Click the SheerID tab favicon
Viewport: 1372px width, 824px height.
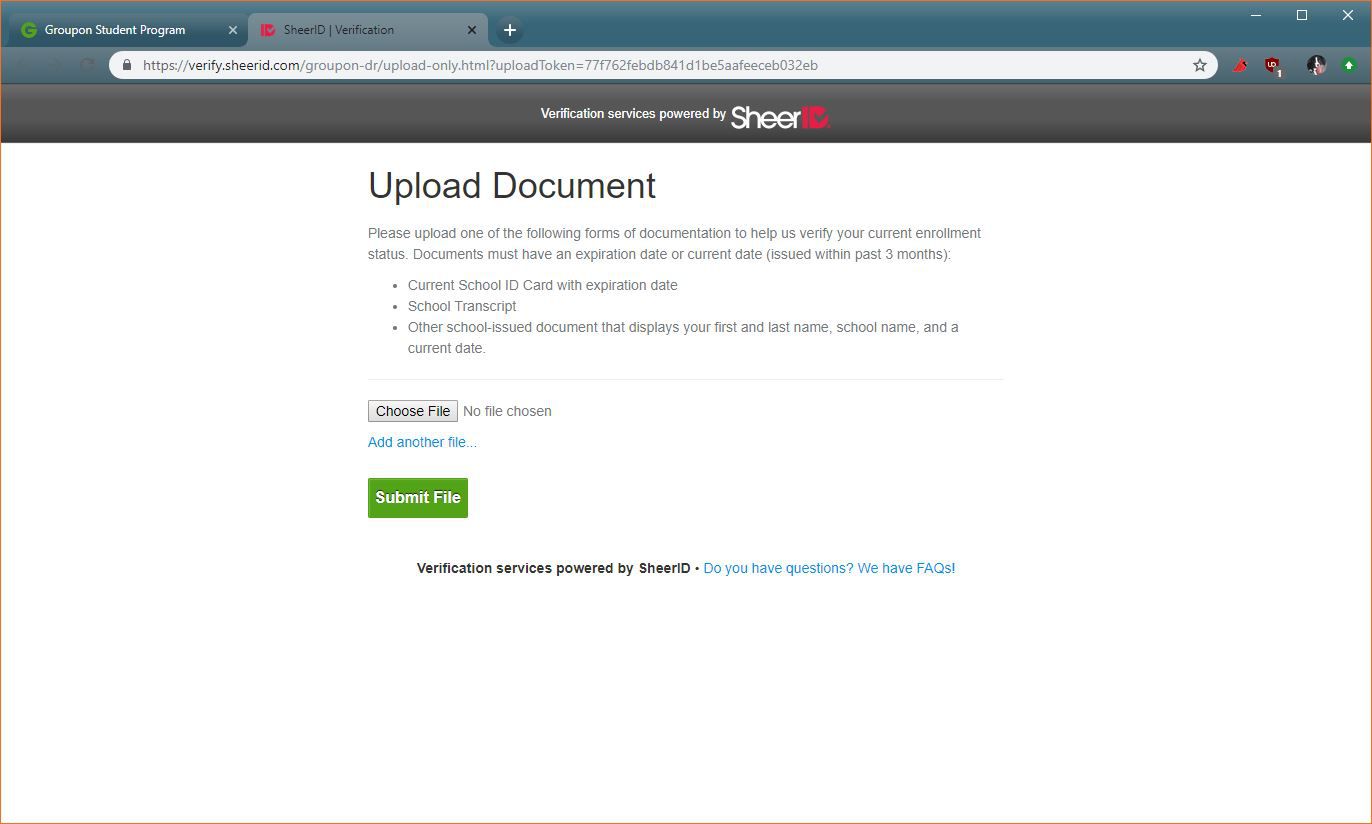coord(267,30)
